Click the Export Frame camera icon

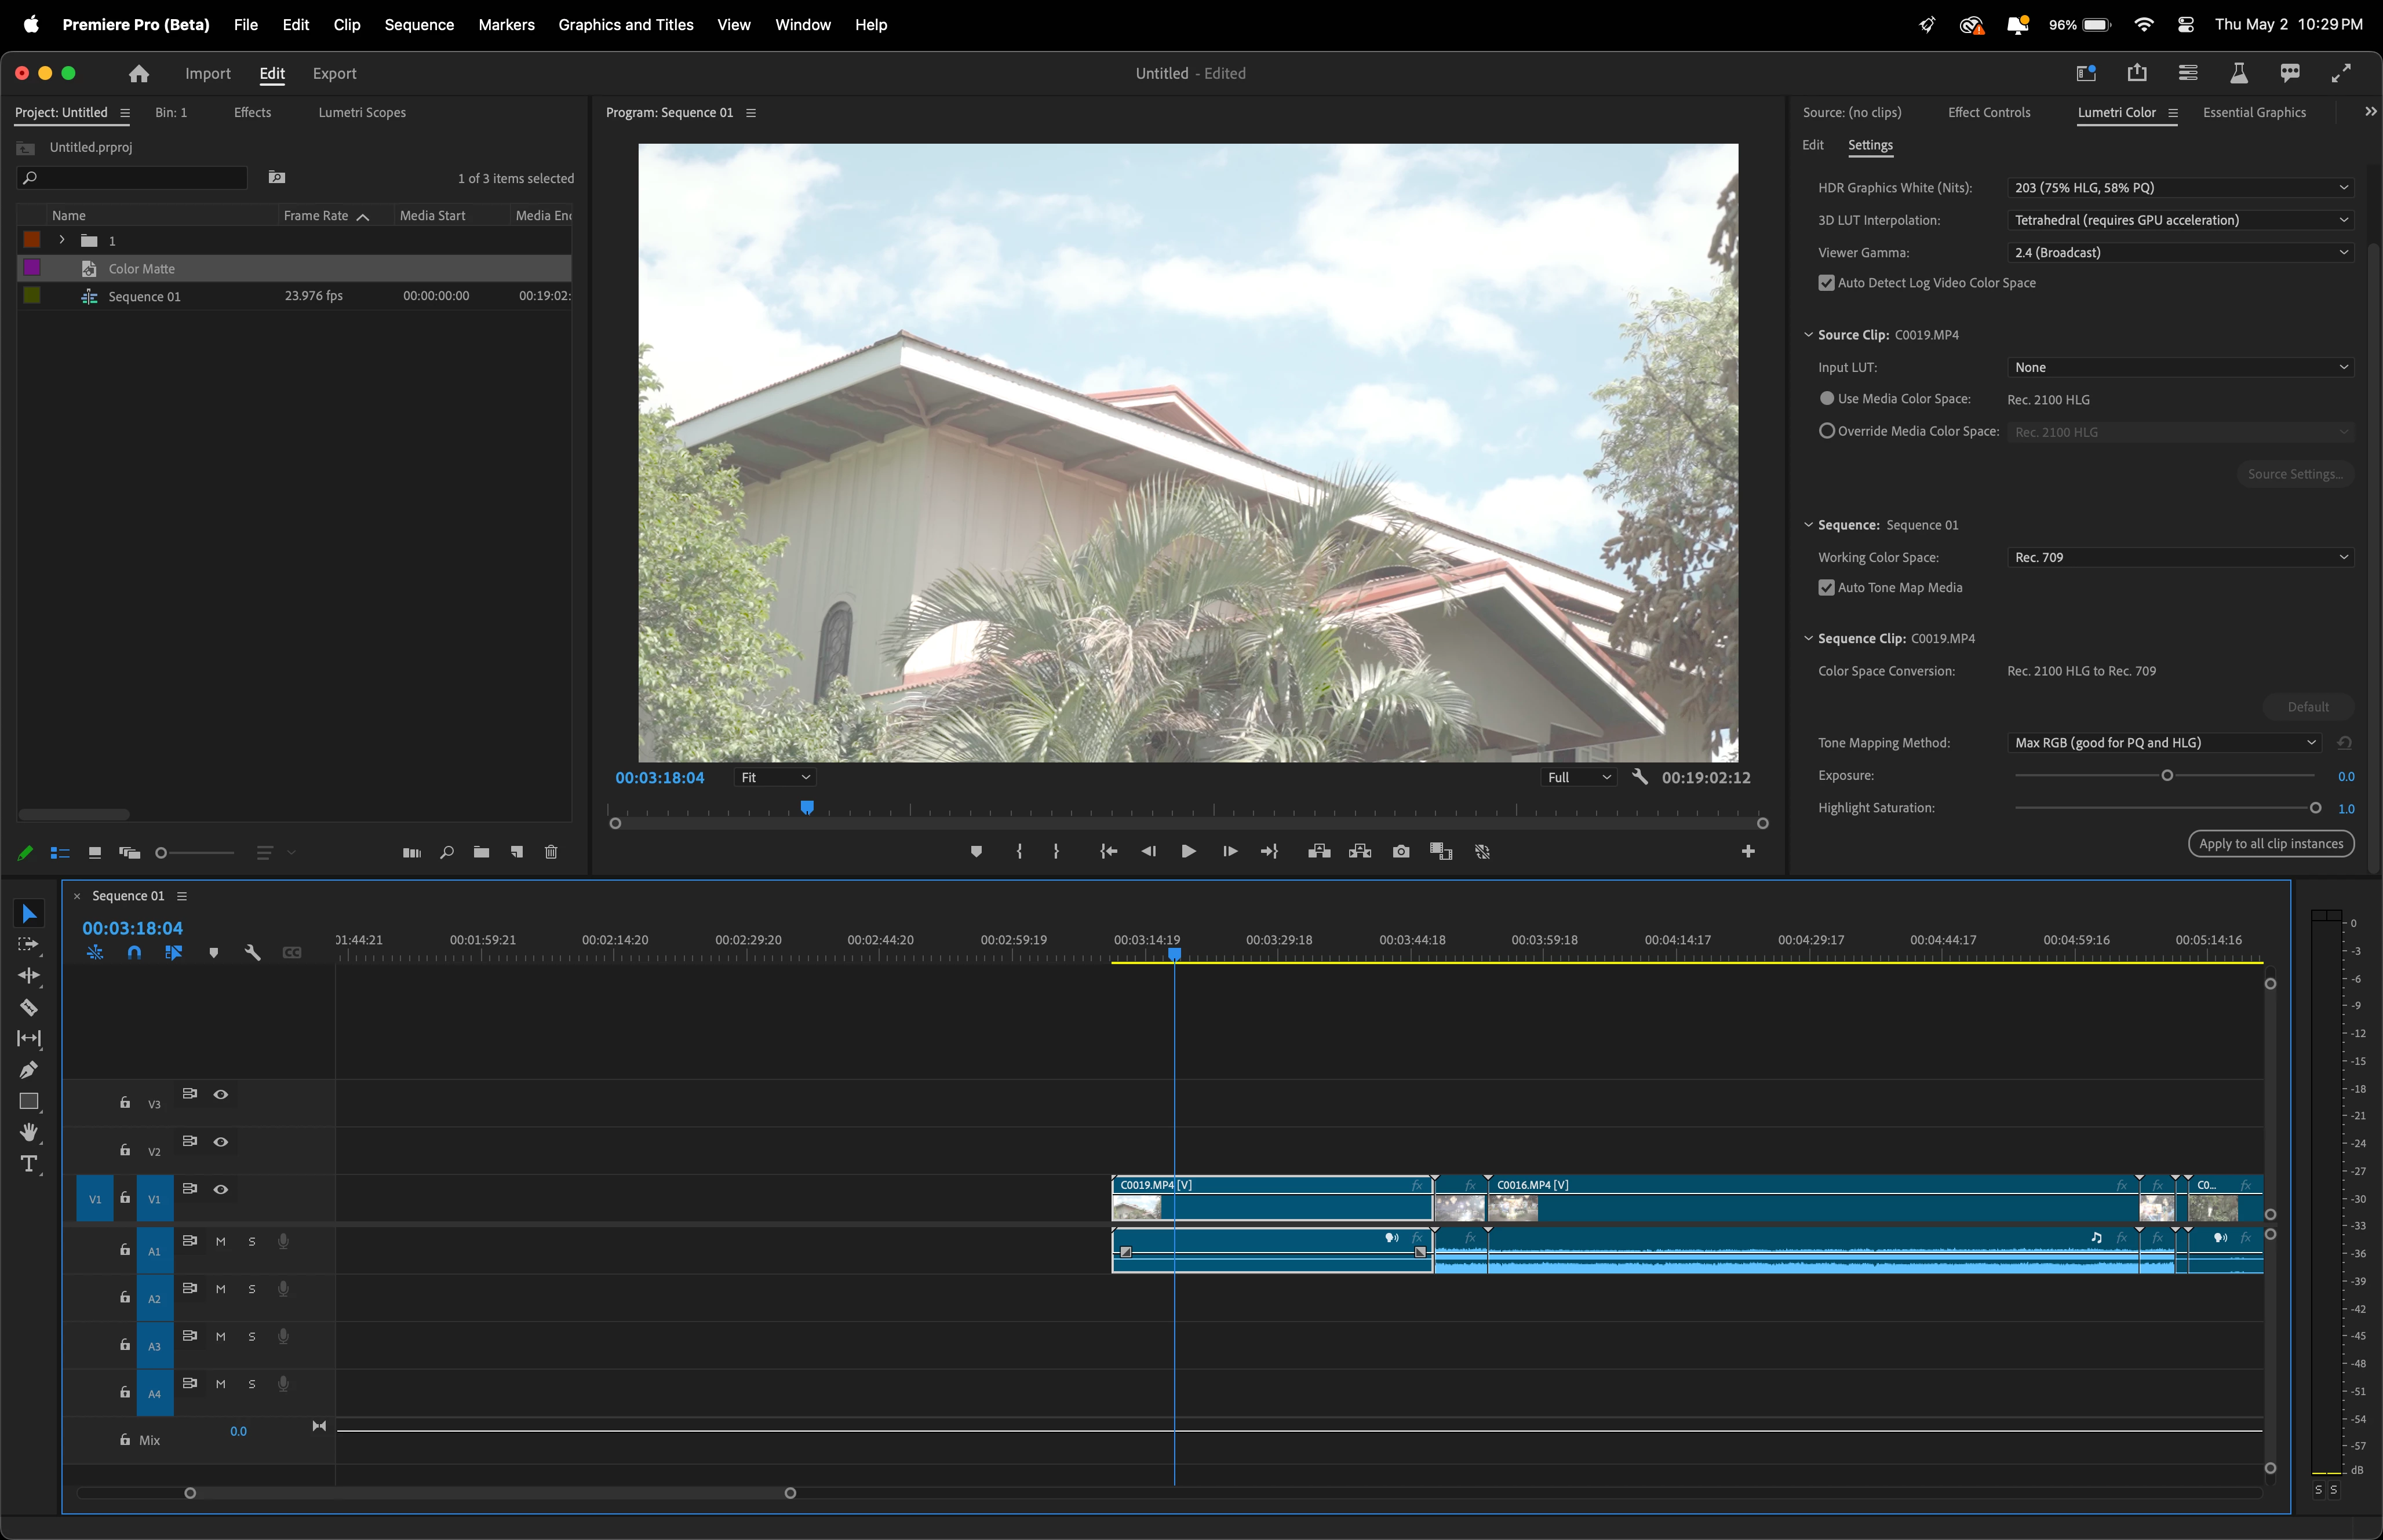point(1401,851)
